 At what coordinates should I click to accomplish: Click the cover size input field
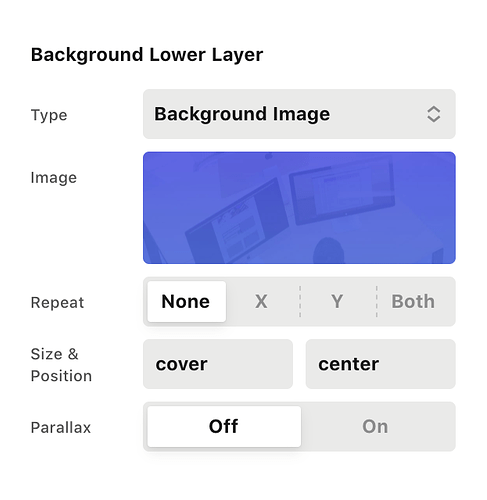tap(218, 364)
